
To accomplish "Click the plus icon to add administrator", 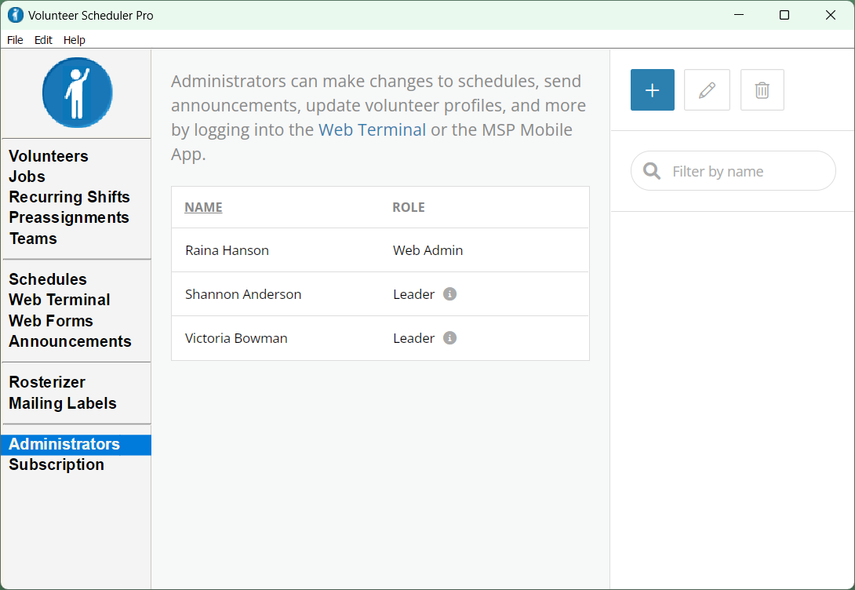I will [652, 90].
